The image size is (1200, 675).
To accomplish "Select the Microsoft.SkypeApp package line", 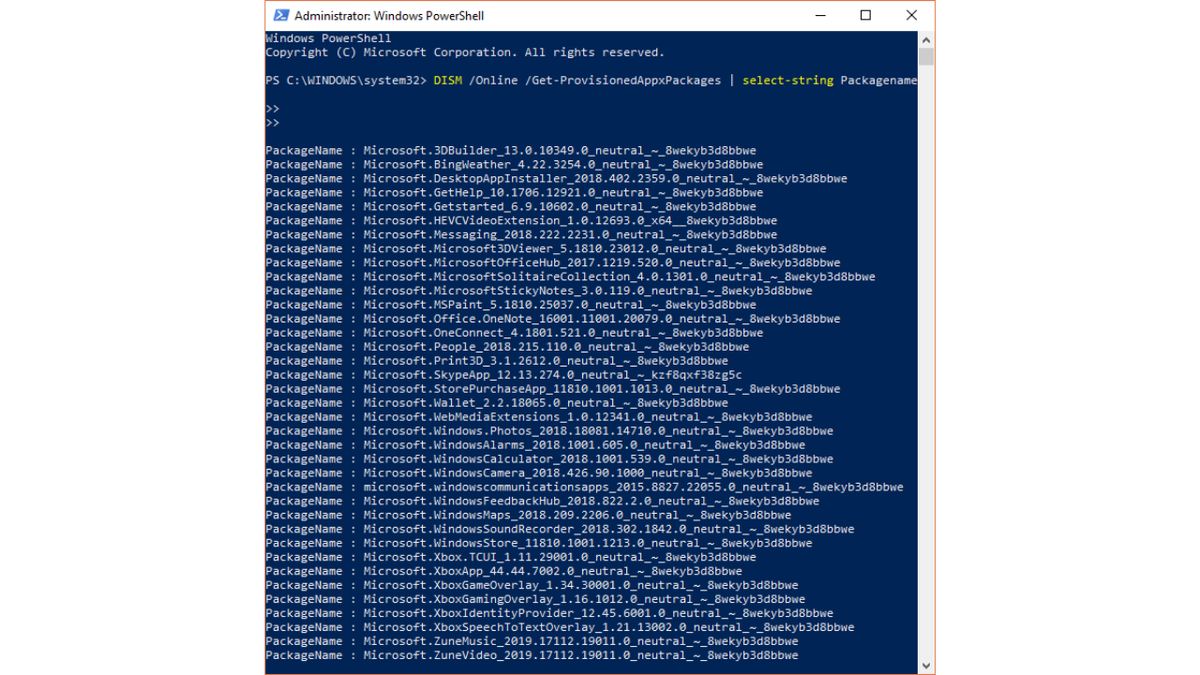I will [x=504, y=374].
